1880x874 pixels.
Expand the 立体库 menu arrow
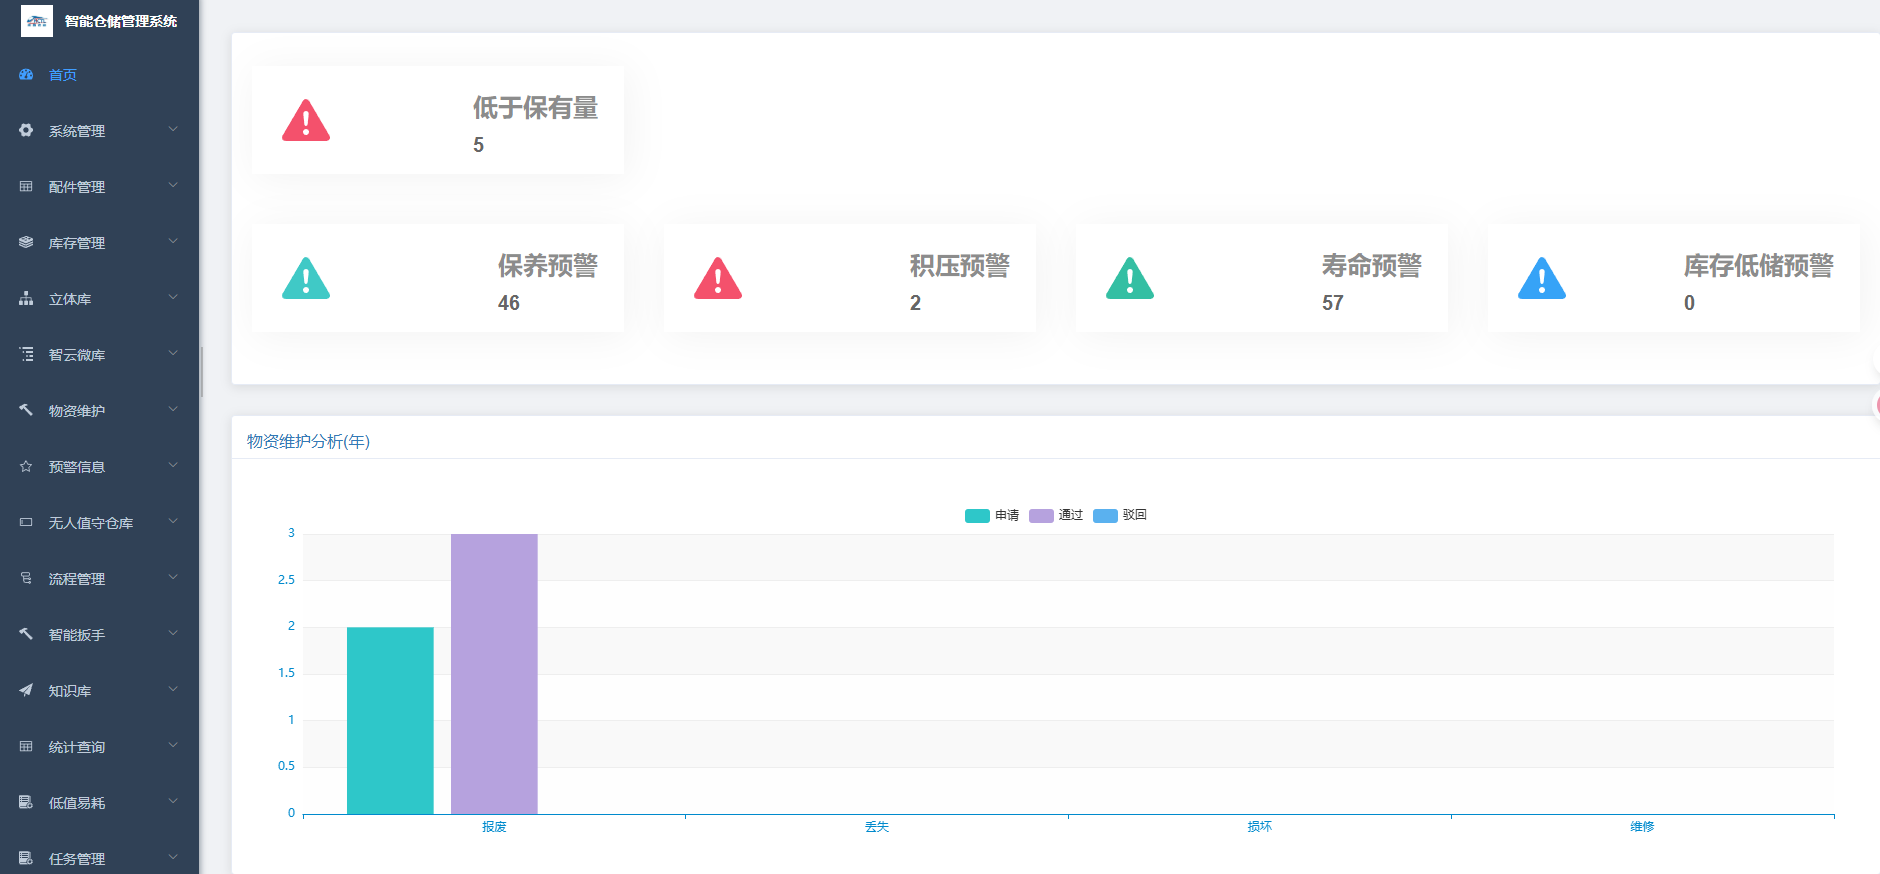point(173,298)
